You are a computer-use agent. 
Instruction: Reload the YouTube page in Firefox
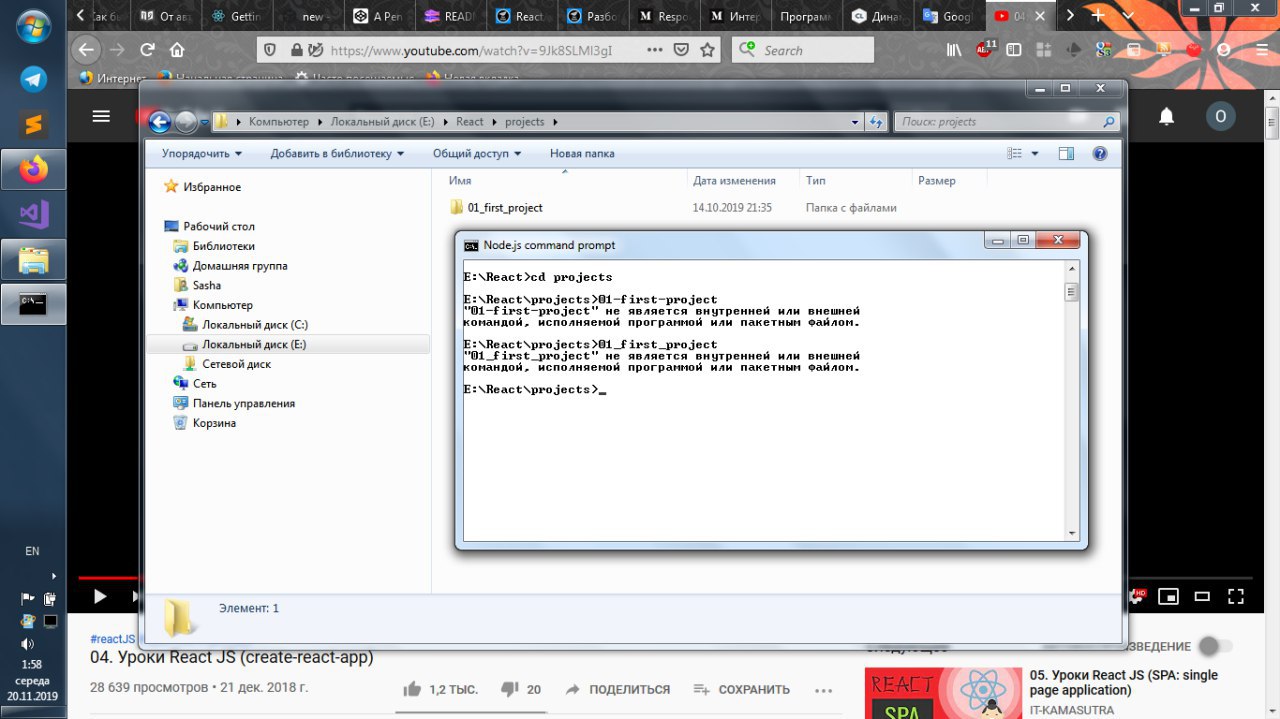pos(147,50)
